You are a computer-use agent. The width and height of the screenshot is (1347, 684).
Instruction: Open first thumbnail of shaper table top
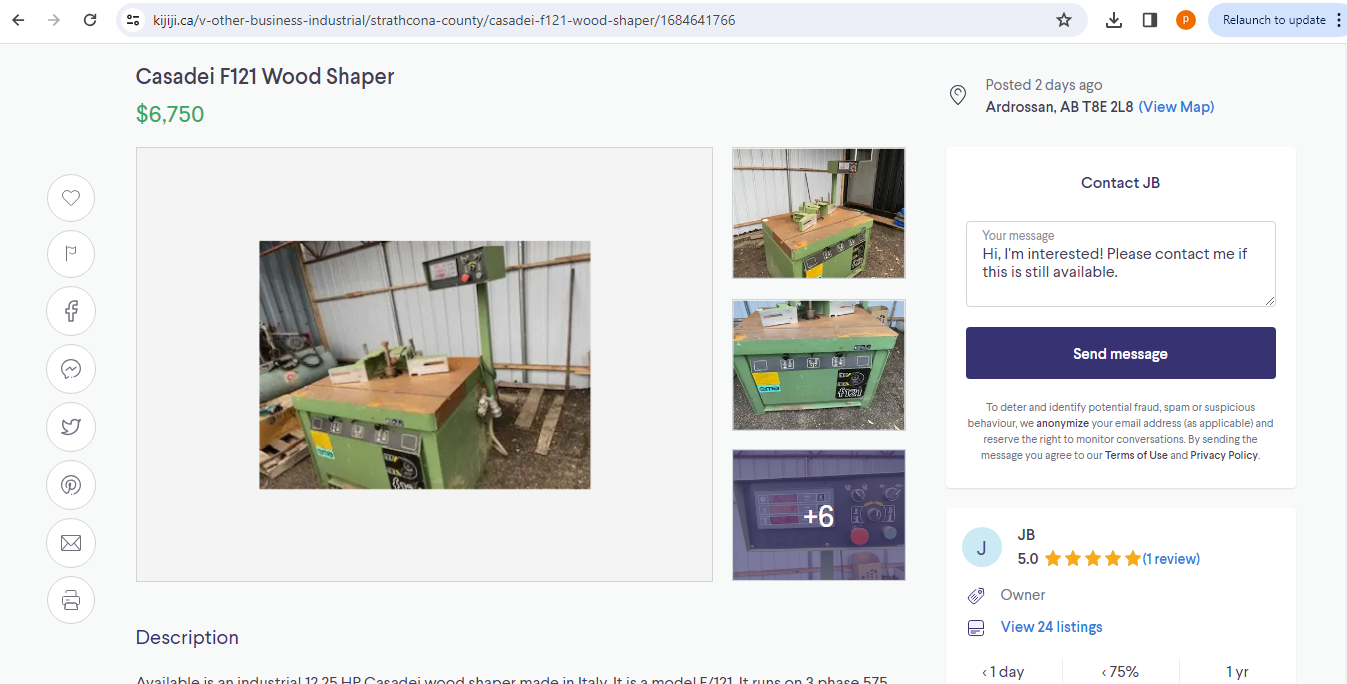point(818,213)
